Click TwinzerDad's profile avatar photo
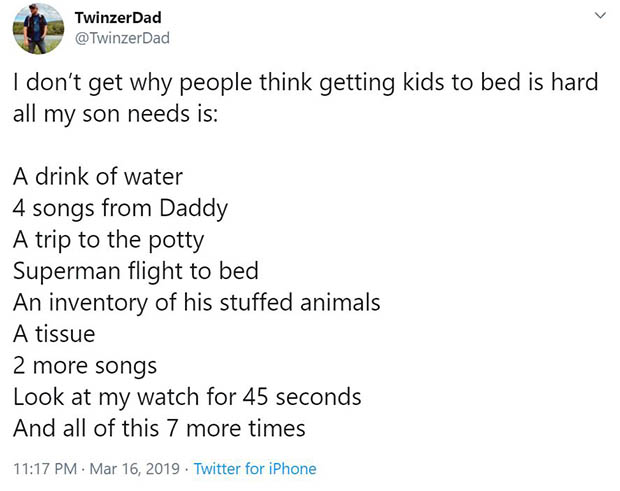Image resolution: width=620 pixels, height=491 pixels. tap(37, 29)
